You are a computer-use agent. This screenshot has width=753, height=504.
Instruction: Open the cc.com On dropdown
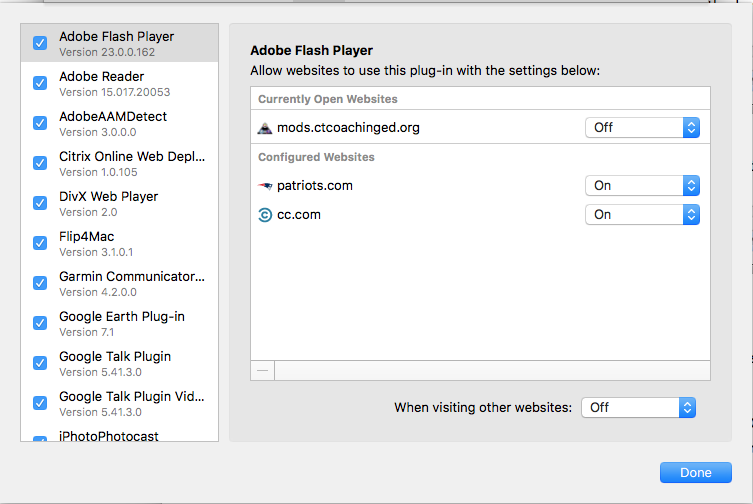[642, 215]
